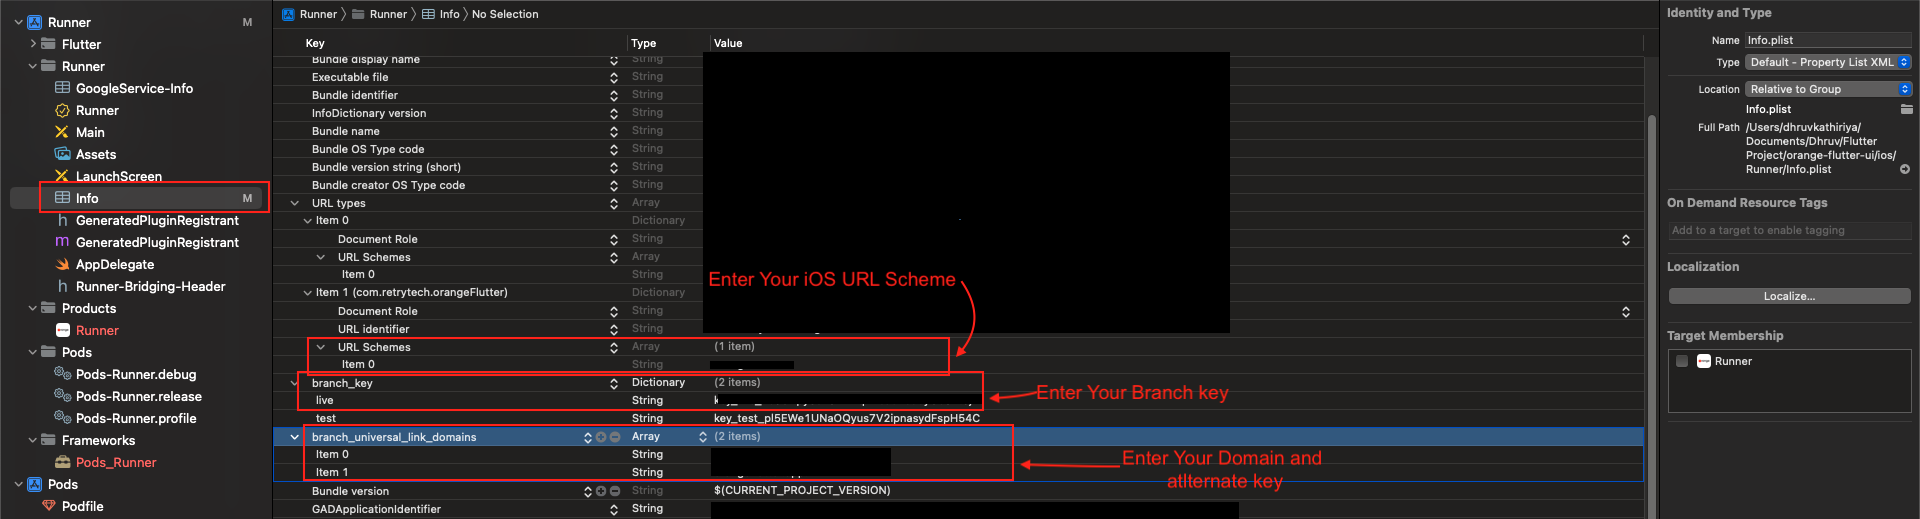This screenshot has height=519, width=1920.
Task: Click the Info item in the breadcrumb bar
Action: click(449, 14)
